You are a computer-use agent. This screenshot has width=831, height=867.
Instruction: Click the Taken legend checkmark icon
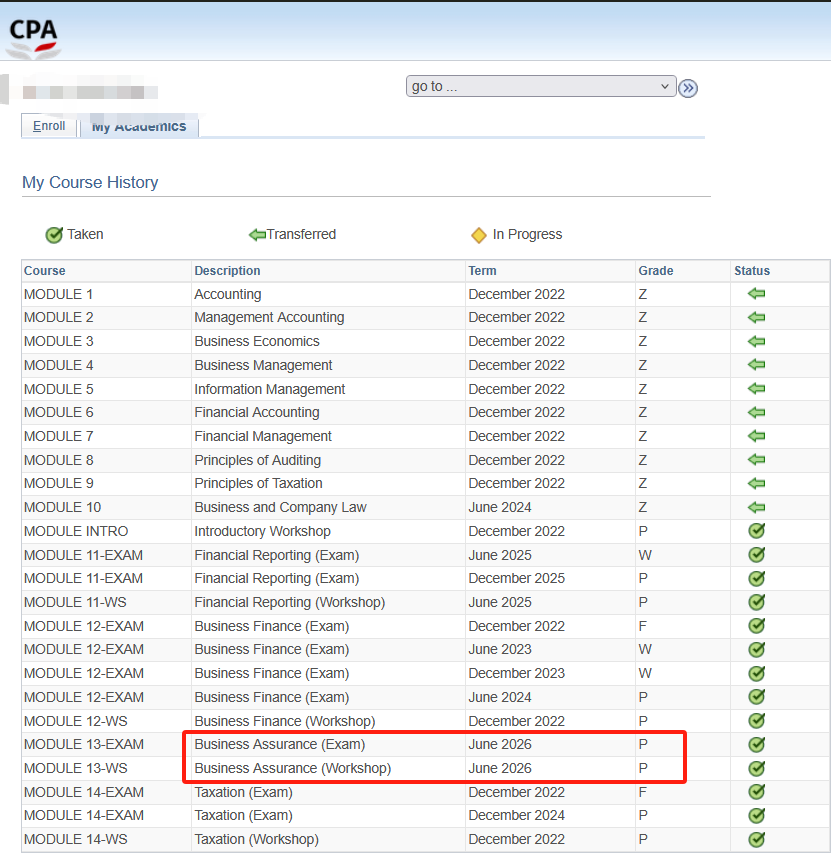(x=54, y=235)
